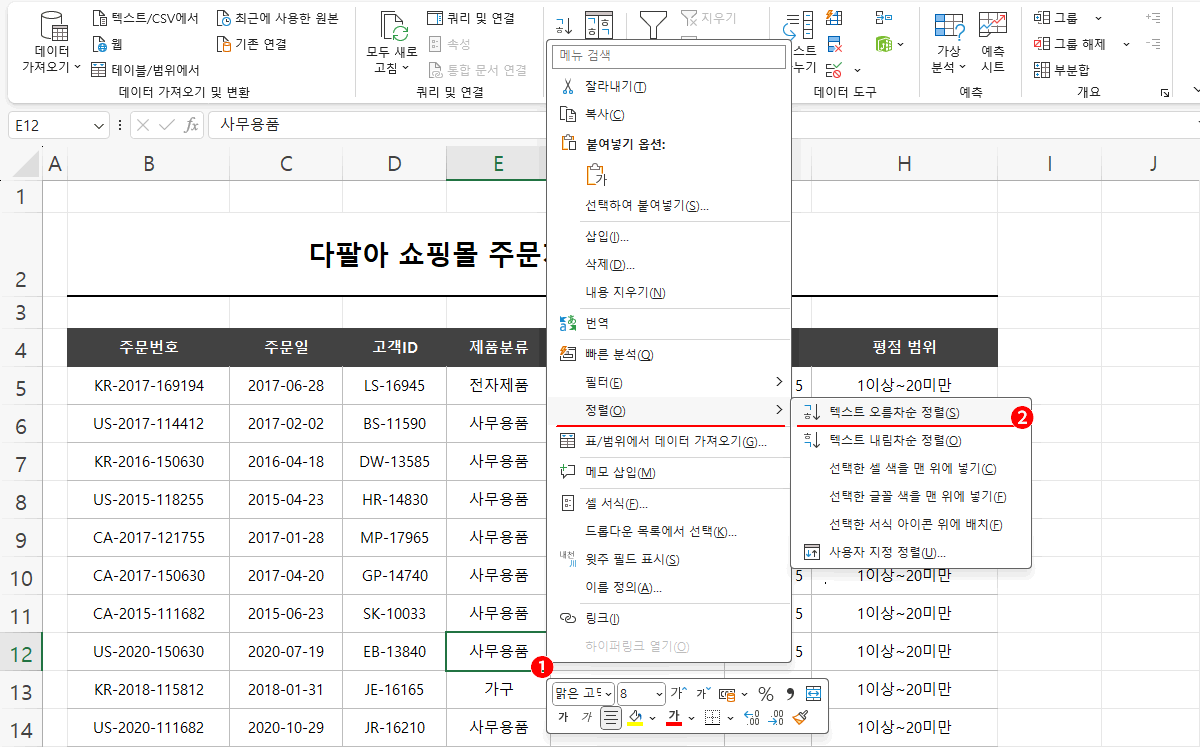
Task: Open the Get Data (데이터 가져오기) button
Action: pyautogui.click(x=52, y=42)
